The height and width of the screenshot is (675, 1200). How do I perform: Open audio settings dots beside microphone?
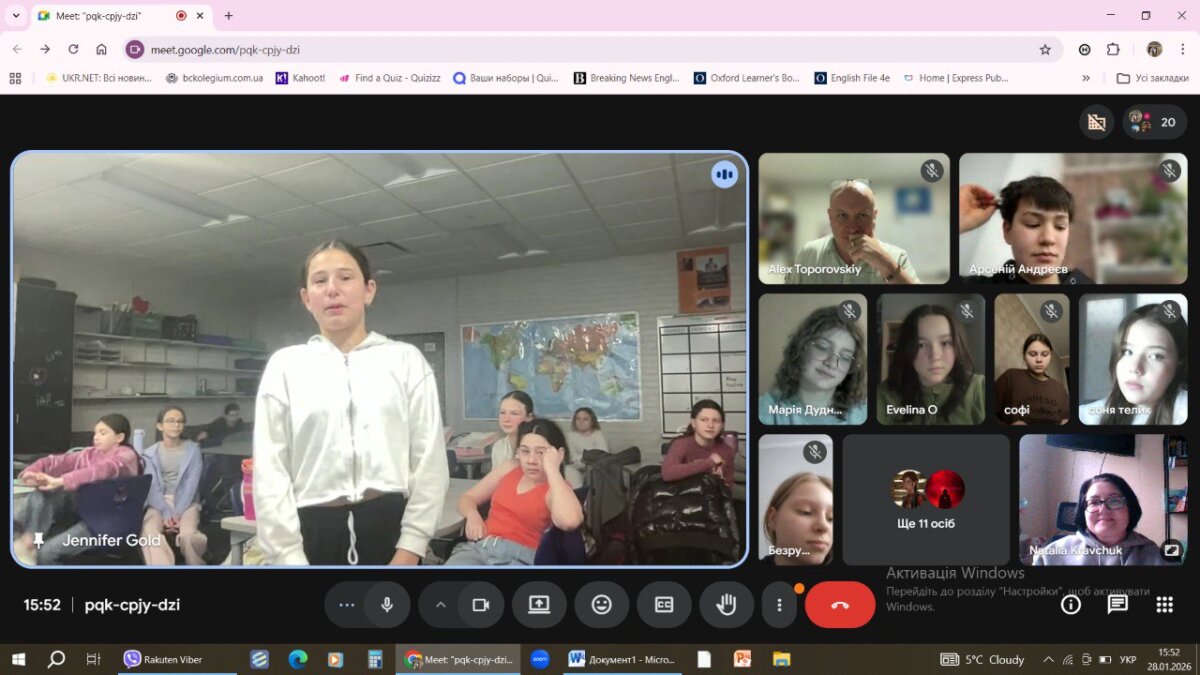tap(347, 605)
